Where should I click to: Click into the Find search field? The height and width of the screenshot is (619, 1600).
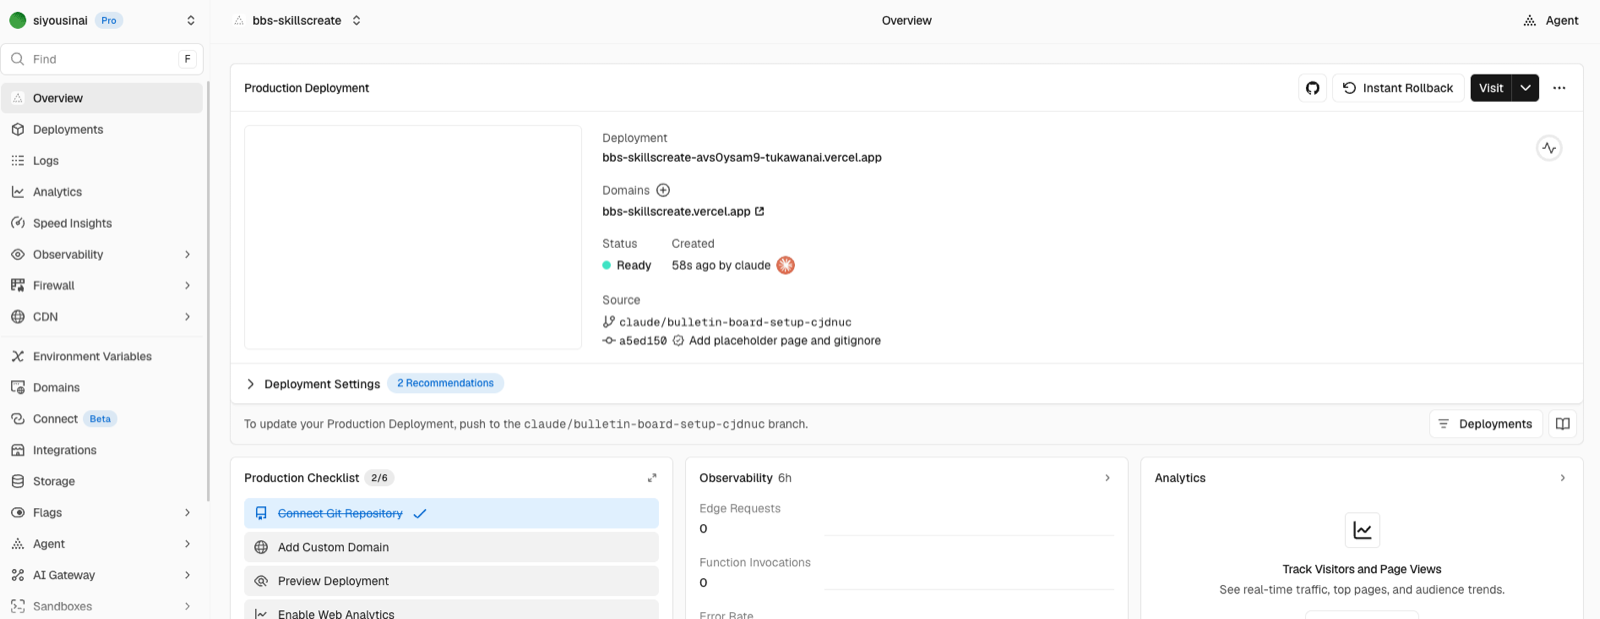coord(102,59)
